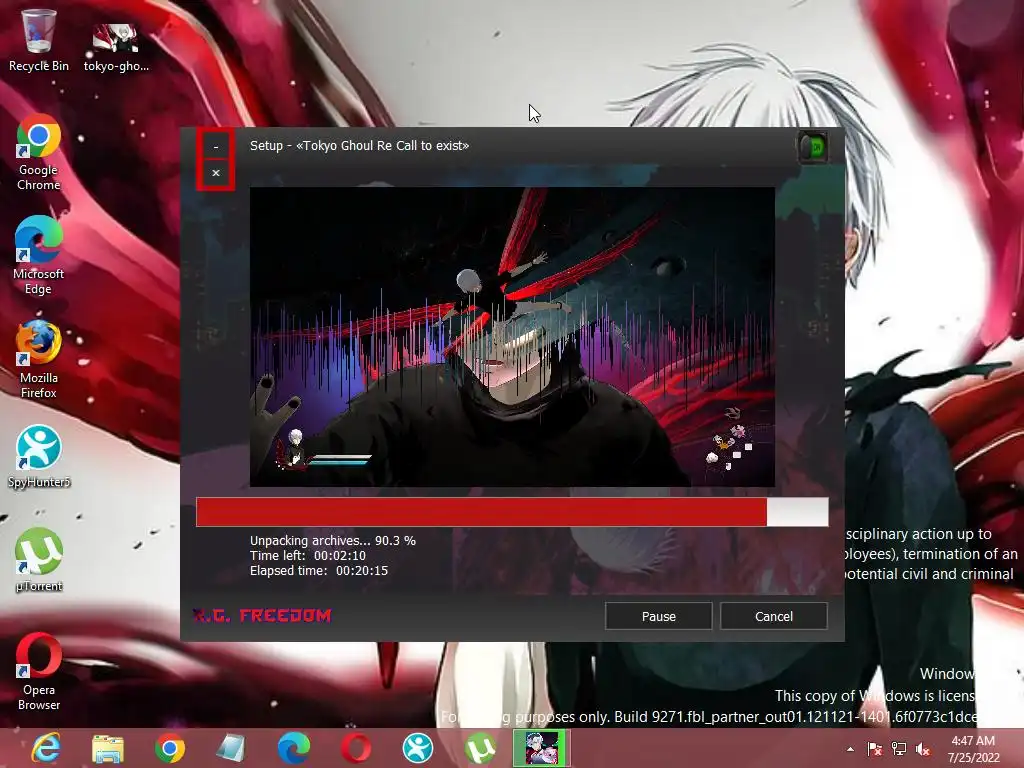Open Mozilla Firefox desktop shortcut

click(39, 359)
